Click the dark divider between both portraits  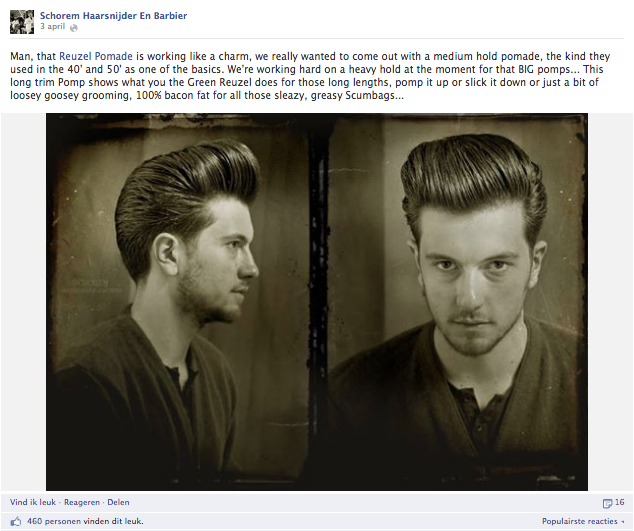click(319, 301)
